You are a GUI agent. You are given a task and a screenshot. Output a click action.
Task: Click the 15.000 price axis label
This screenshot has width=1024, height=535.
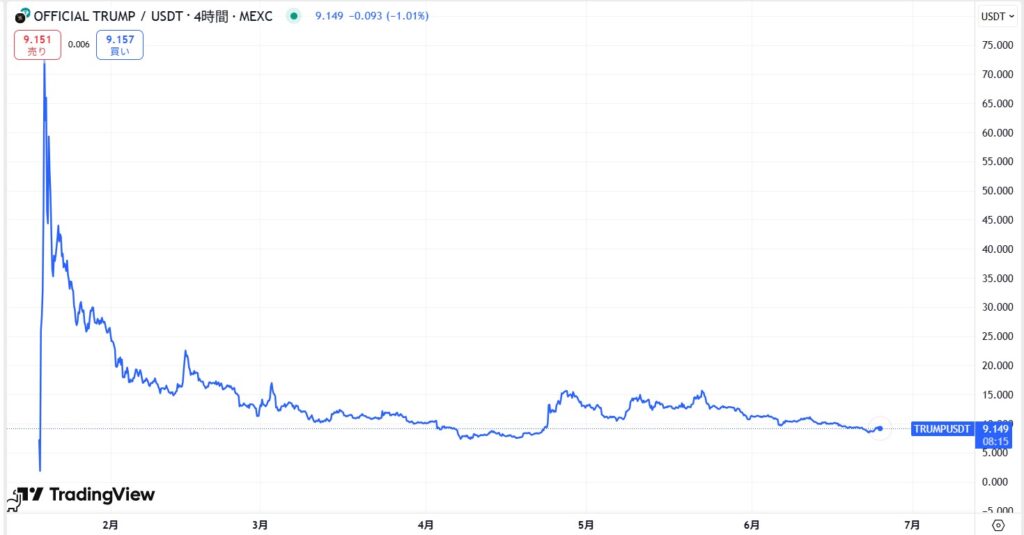997,395
